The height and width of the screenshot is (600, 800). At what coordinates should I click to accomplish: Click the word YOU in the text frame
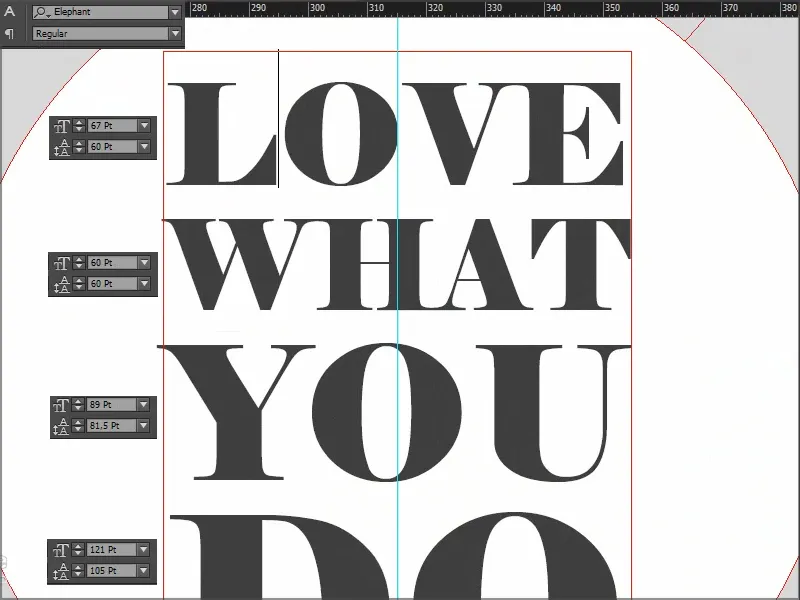pyautogui.click(x=394, y=413)
